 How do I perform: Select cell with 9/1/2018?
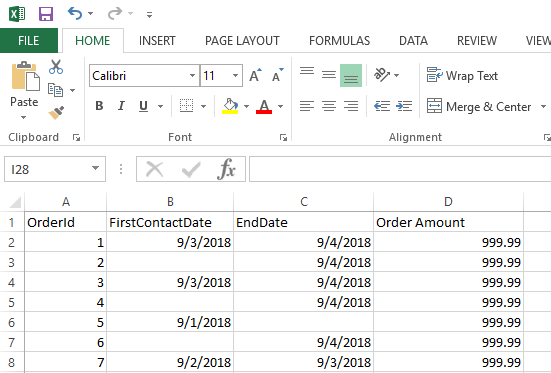click(170, 322)
